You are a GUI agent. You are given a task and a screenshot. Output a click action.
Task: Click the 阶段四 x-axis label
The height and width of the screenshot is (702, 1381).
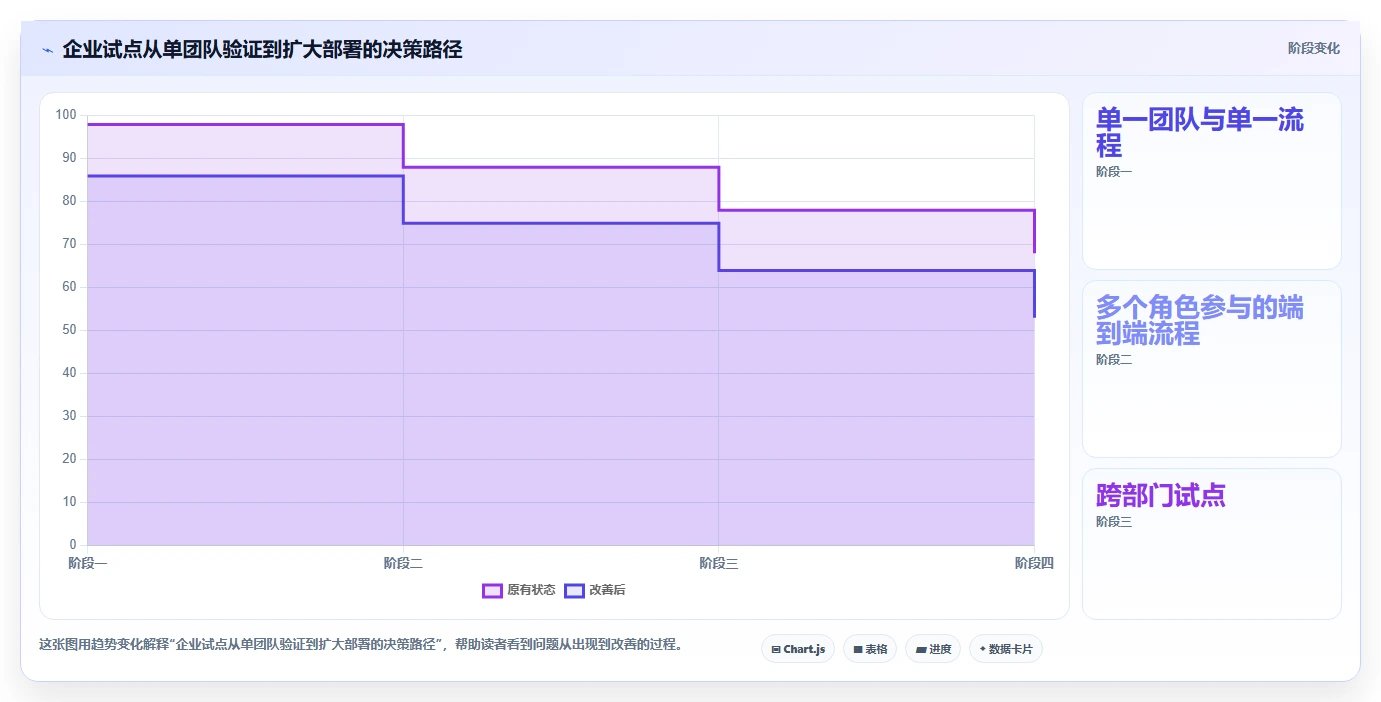point(1034,564)
